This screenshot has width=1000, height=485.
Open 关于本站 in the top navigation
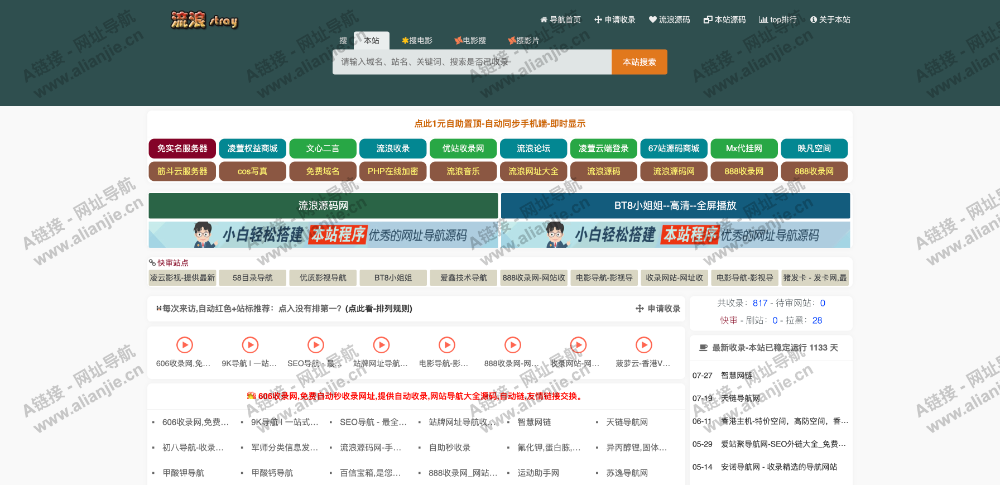pyautogui.click(x=830, y=20)
